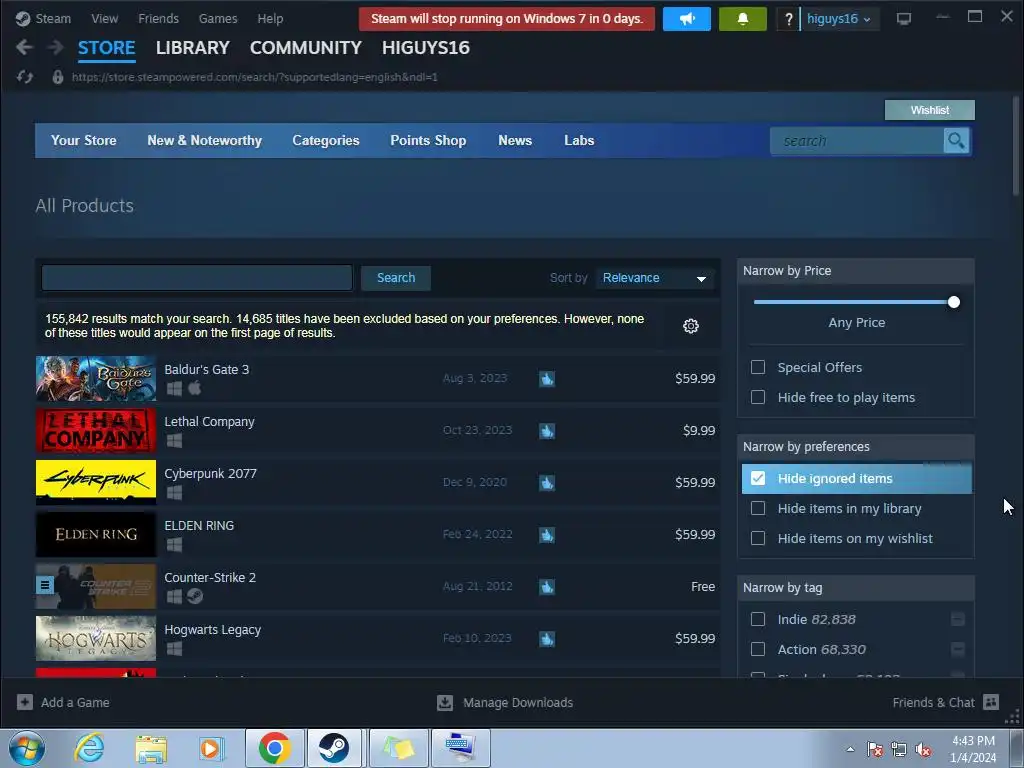Click the Wishlist button
1024x768 pixels.
coord(929,110)
